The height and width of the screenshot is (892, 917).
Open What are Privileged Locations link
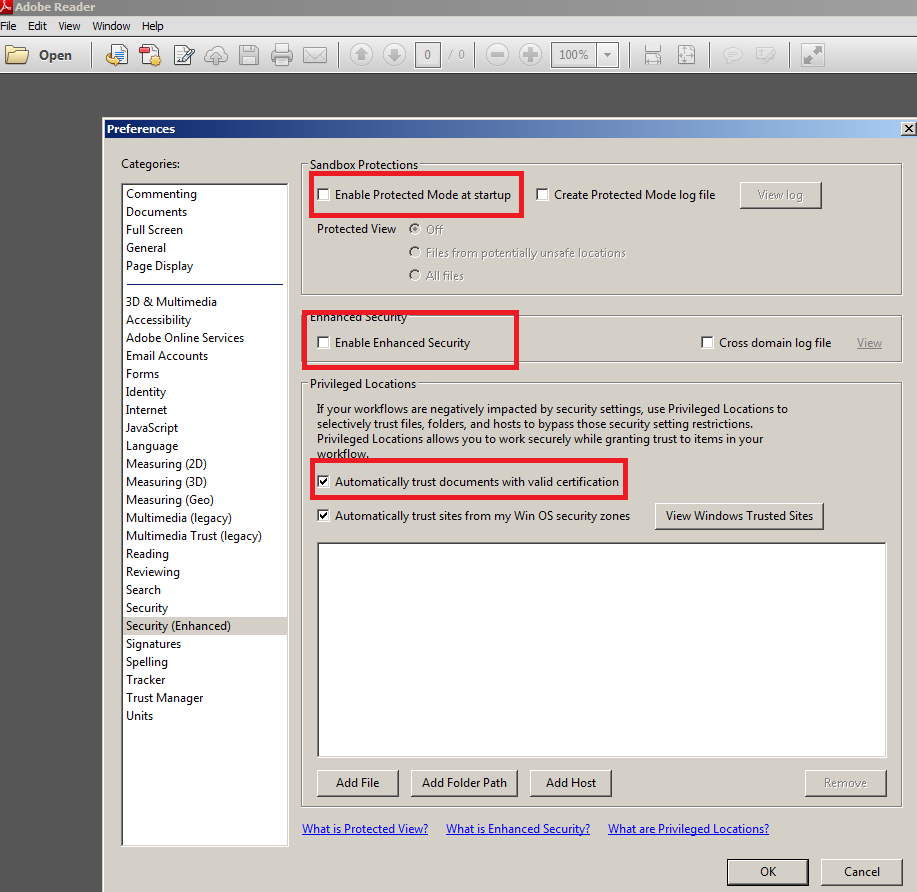click(x=688, y=829)
